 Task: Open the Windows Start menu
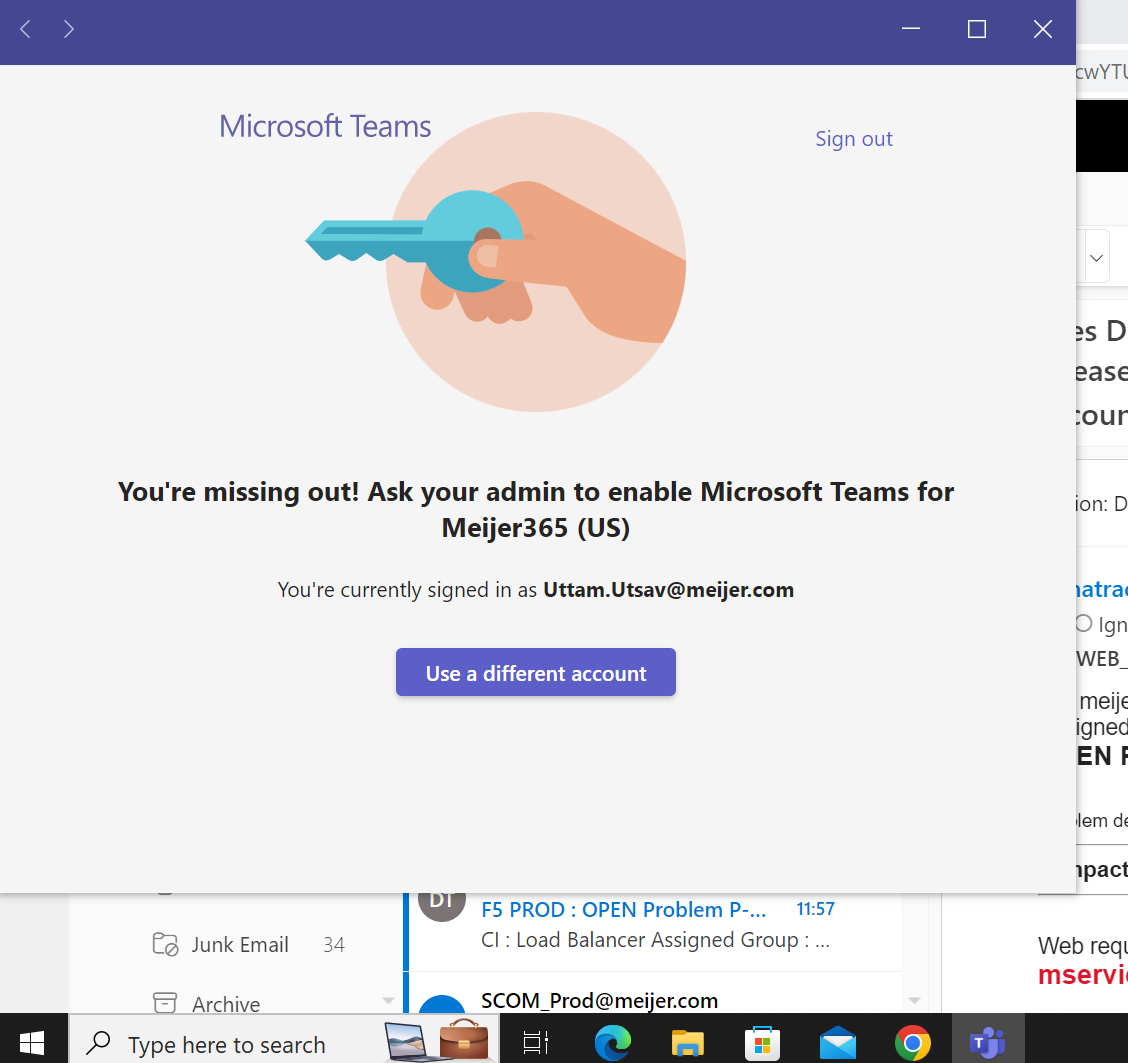pyautogui.click(x=32, y=1042)
